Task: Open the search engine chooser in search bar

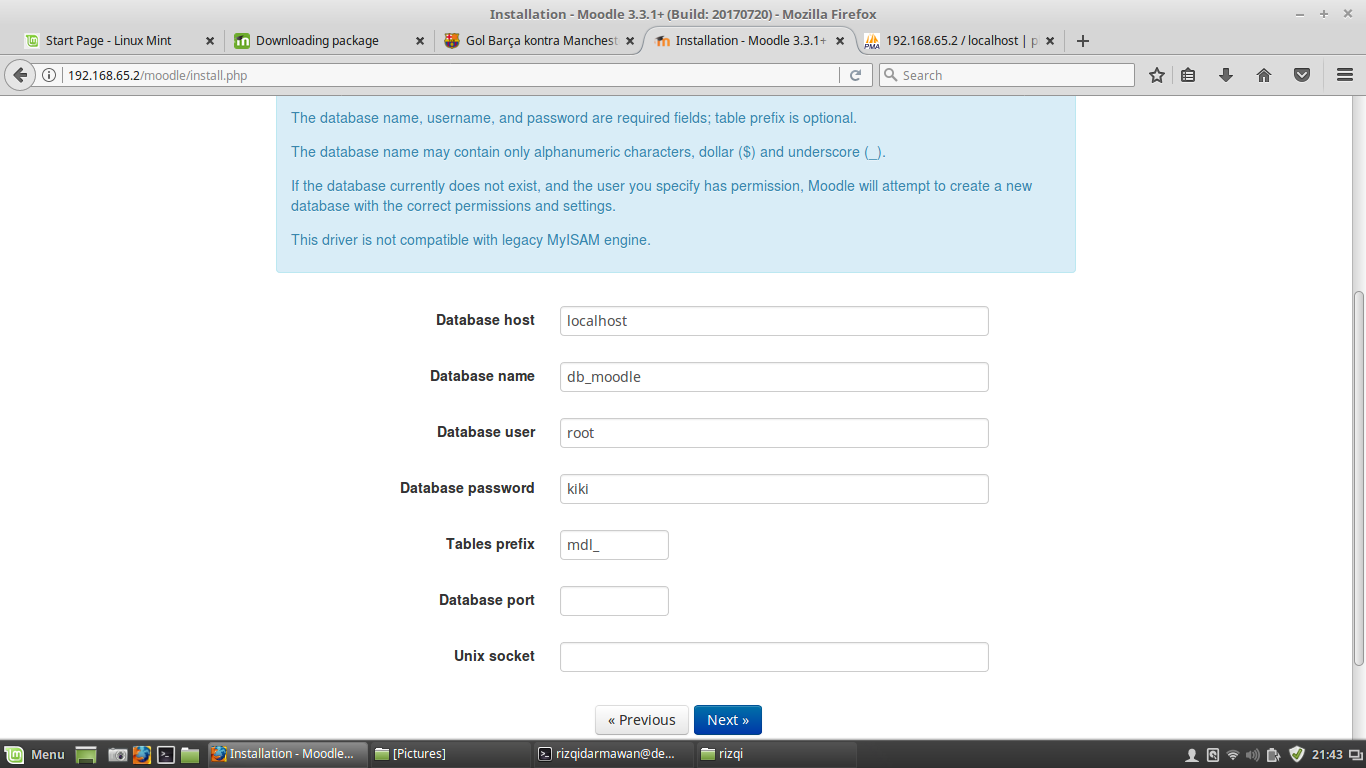Action: click(891, 74)
